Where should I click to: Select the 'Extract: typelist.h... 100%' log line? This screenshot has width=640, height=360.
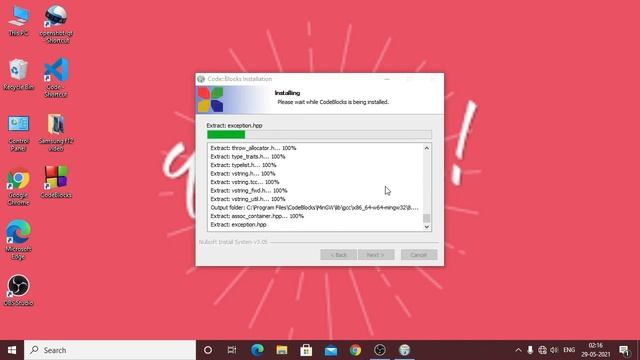[243, 165]
